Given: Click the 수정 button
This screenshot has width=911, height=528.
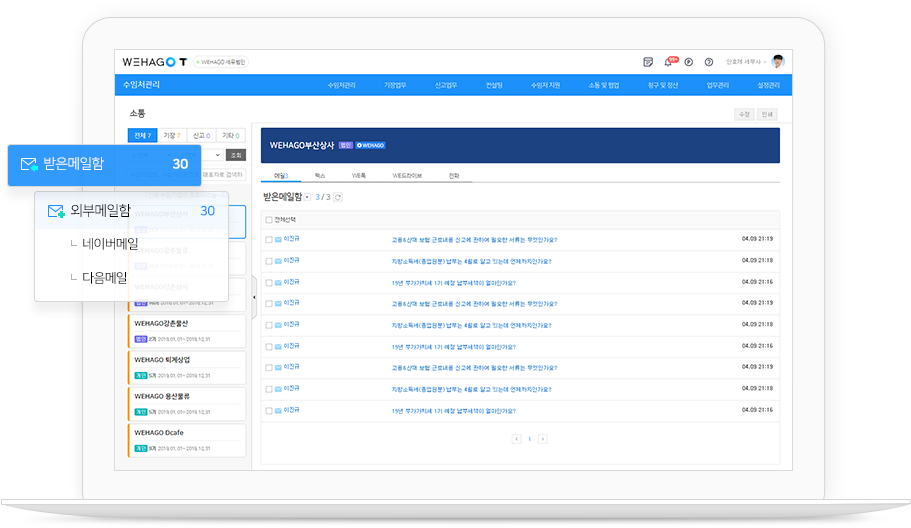Looking at the screenshot, I should [744, 114].
